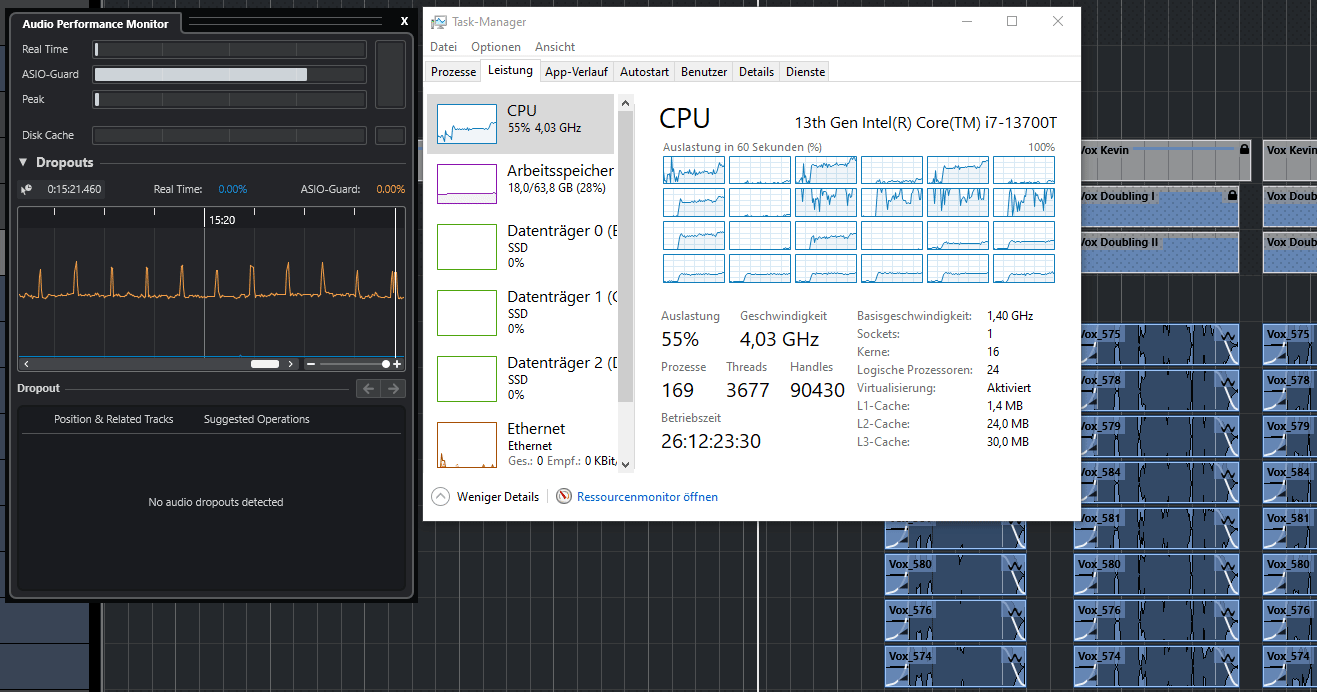The width and height of the screenshot is (1317, 692).
Task: Collapse the Dropouts section
Action: point(23,162)
